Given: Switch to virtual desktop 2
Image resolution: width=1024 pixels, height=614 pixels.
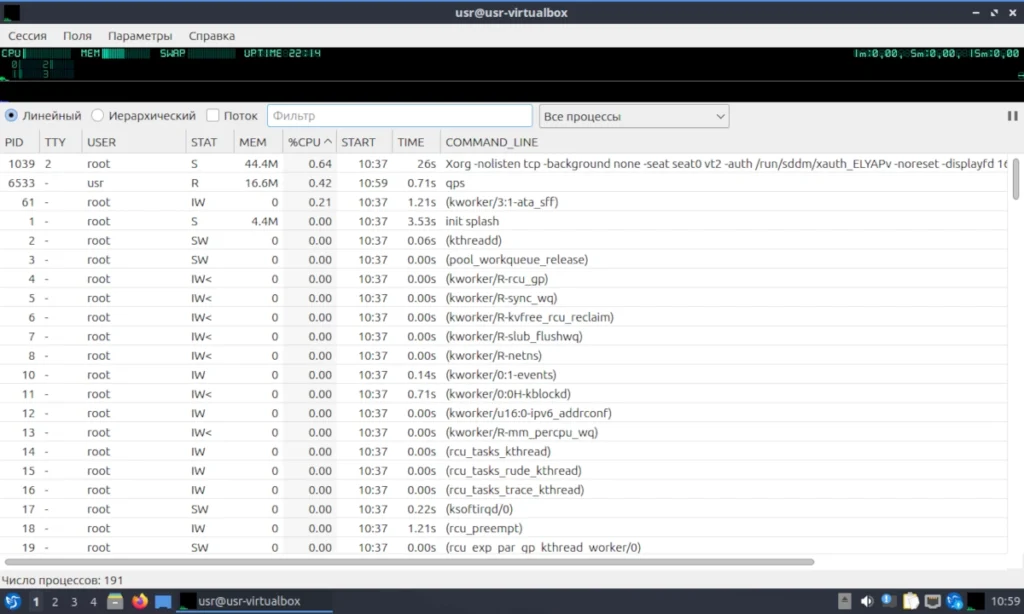Looking at the screenshot, I should coord(55,602).
